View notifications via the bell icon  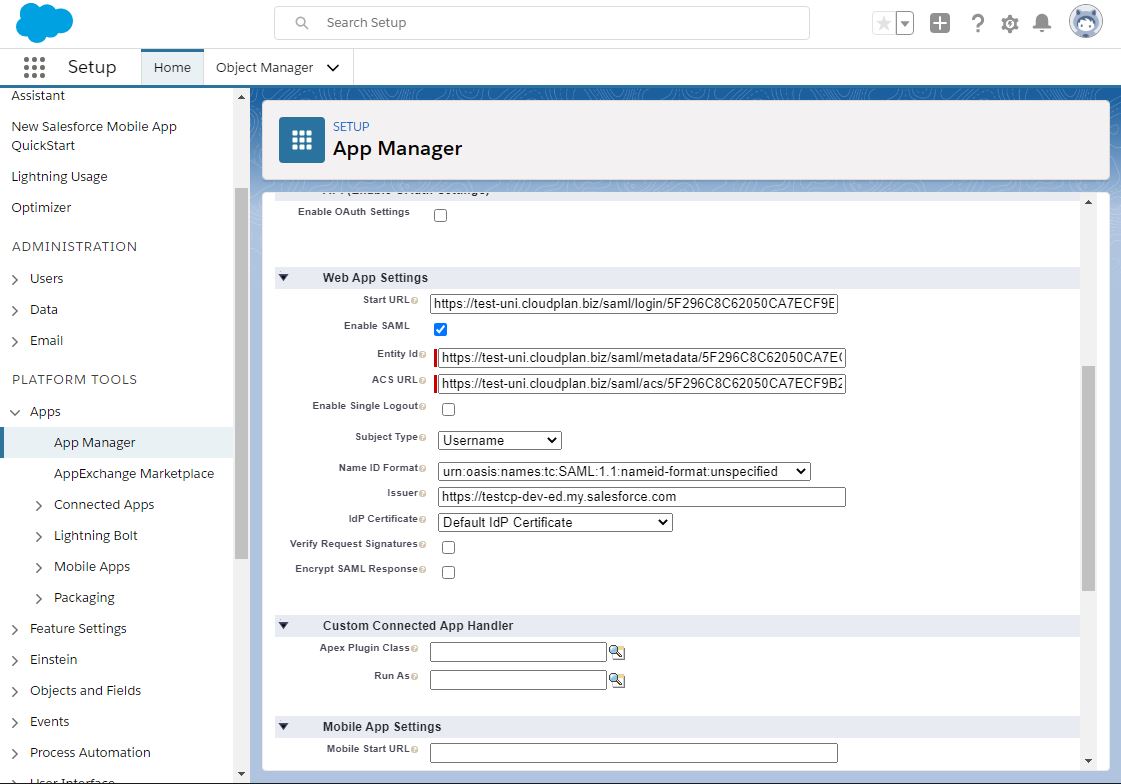(x=1043, y=22)
